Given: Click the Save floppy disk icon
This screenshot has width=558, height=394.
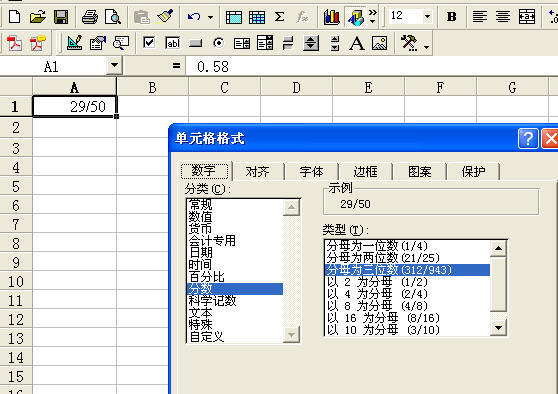Looking at the screenshot, I should (x=61, y=17).
